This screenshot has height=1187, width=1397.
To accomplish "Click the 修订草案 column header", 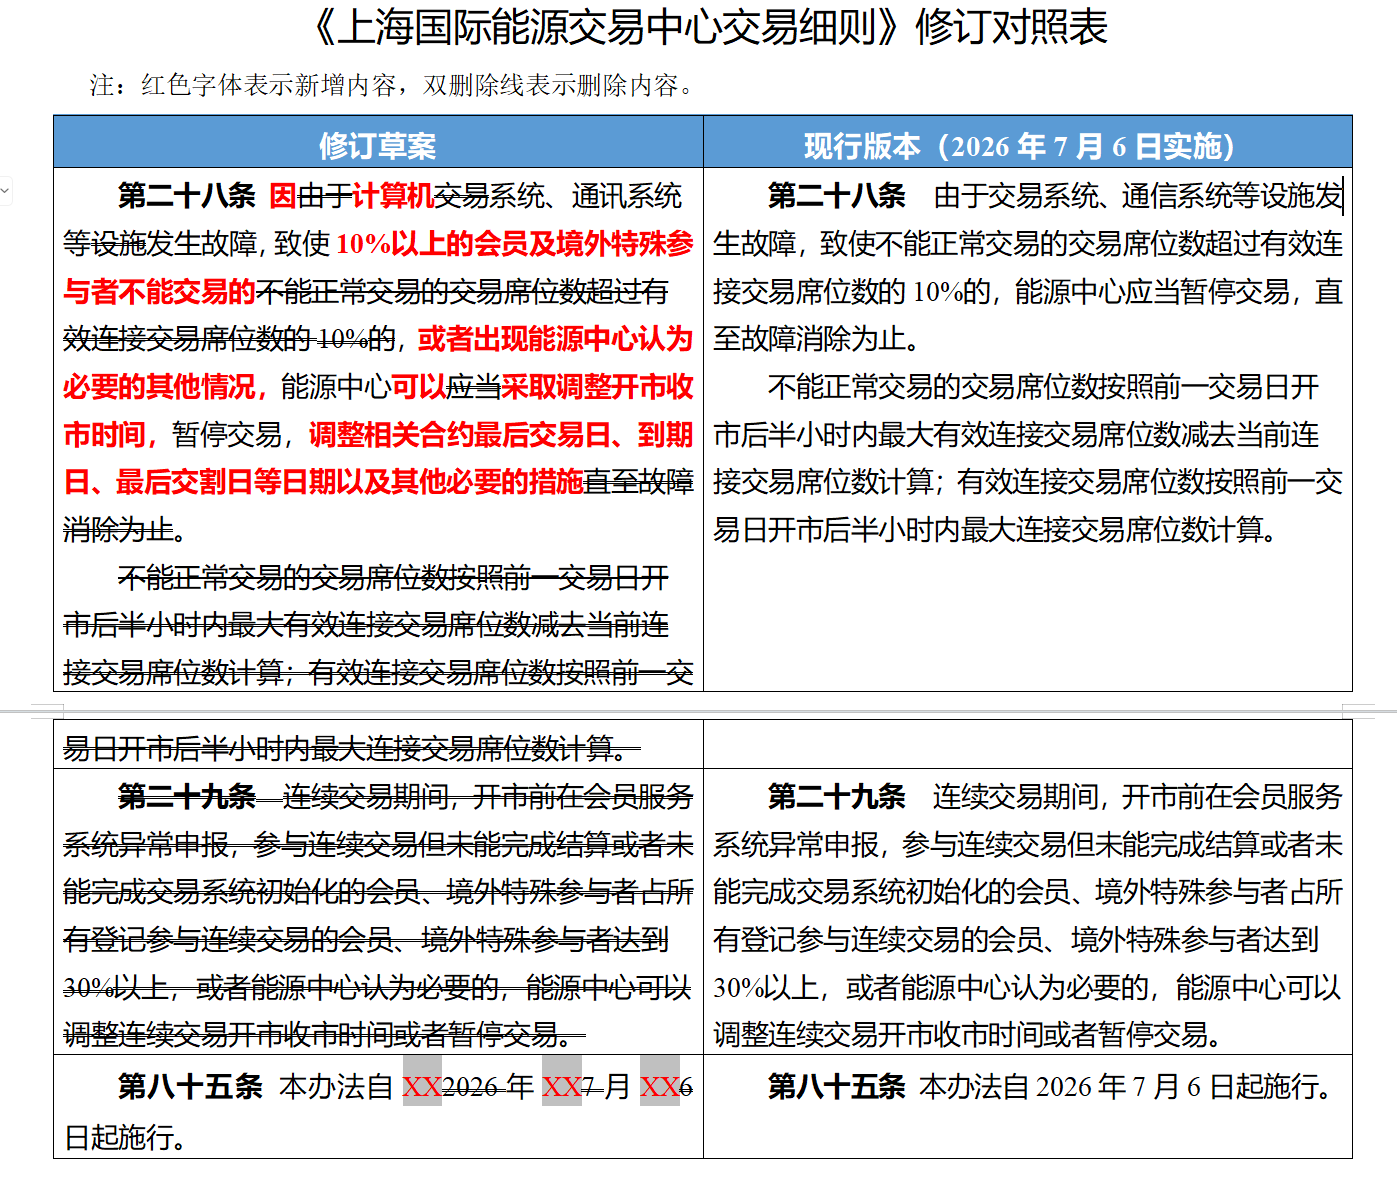I will (377, 146).
